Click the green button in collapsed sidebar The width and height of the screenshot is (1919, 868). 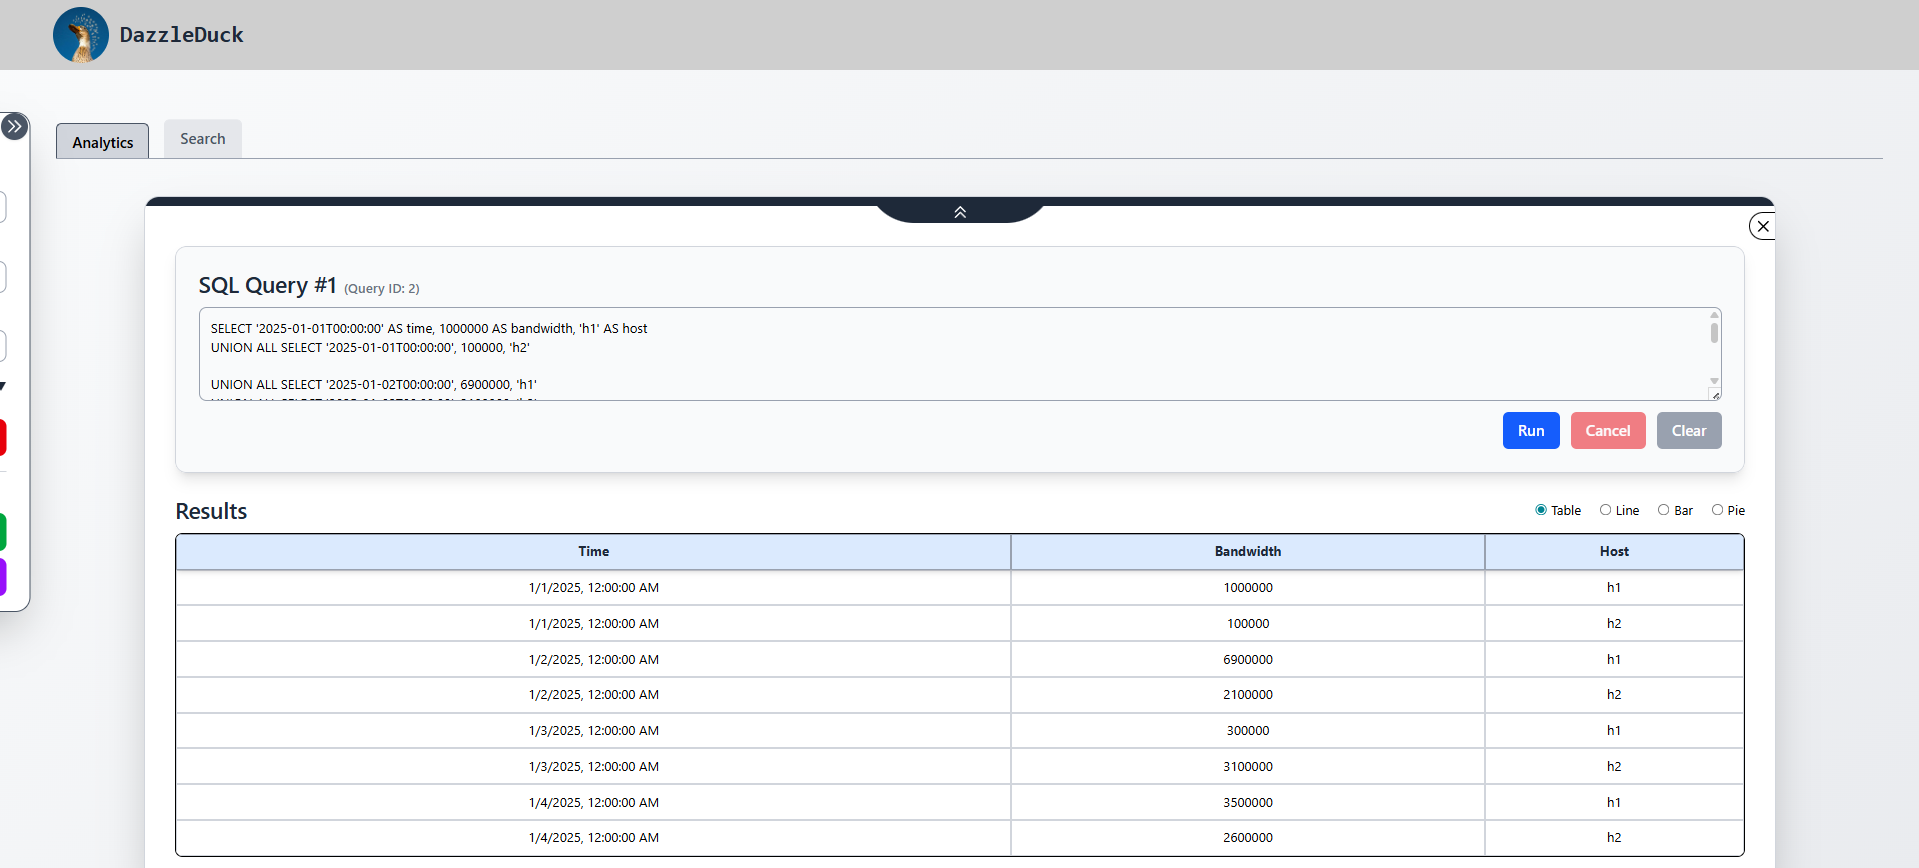(x=3, y=532)
